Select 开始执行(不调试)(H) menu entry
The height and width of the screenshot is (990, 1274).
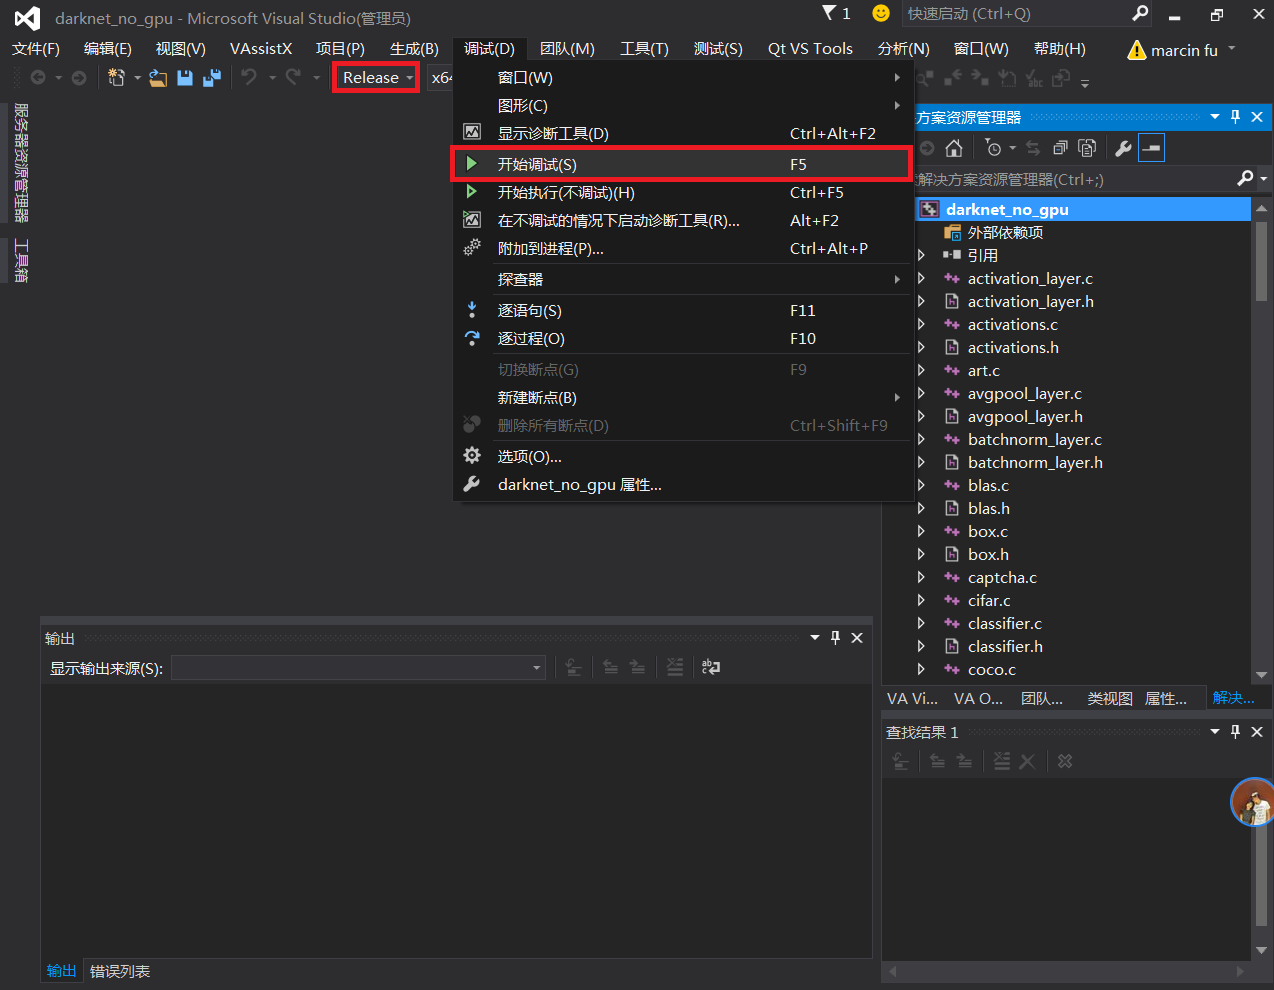coord(681,192)
